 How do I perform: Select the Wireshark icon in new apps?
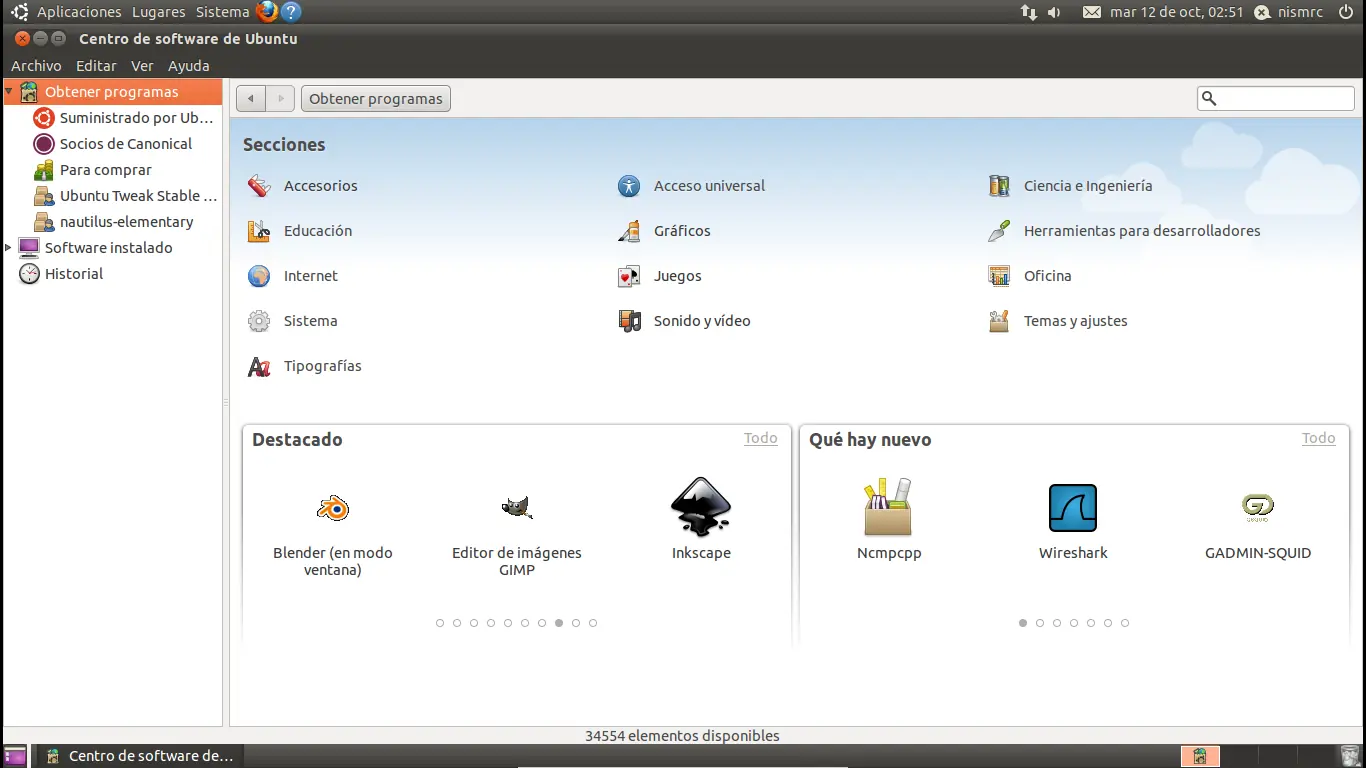coord(1073,508)
